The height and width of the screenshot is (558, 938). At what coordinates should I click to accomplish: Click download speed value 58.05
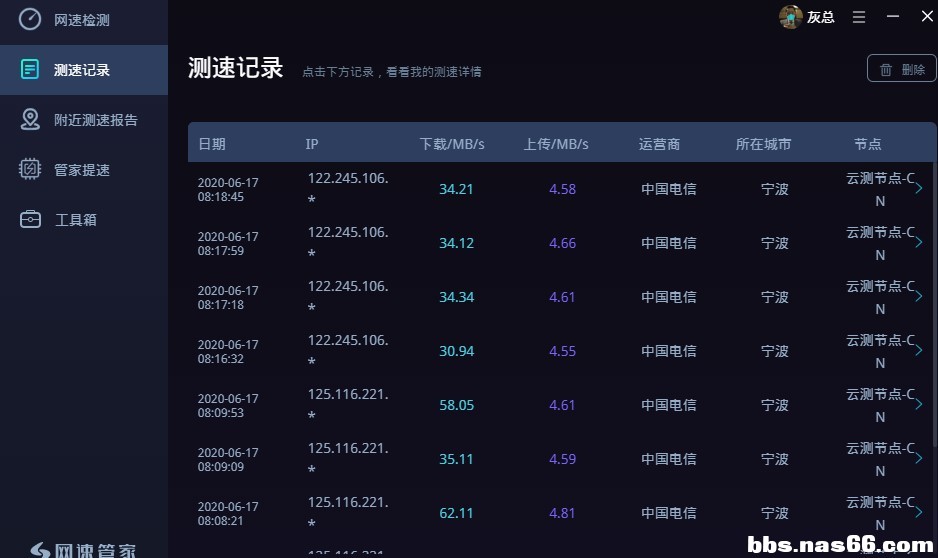[x=456, y=405]
